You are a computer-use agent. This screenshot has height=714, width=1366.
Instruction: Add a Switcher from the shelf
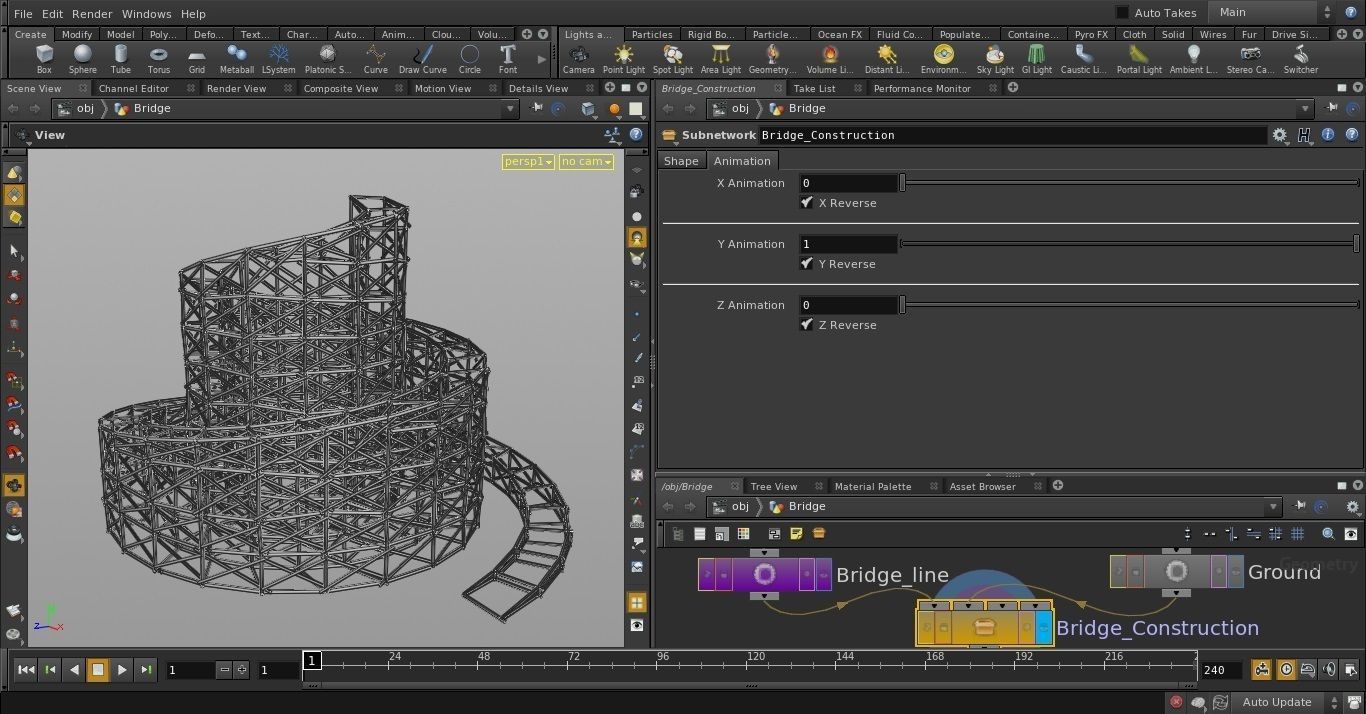pyautogui.click(x=1301, y=59)
